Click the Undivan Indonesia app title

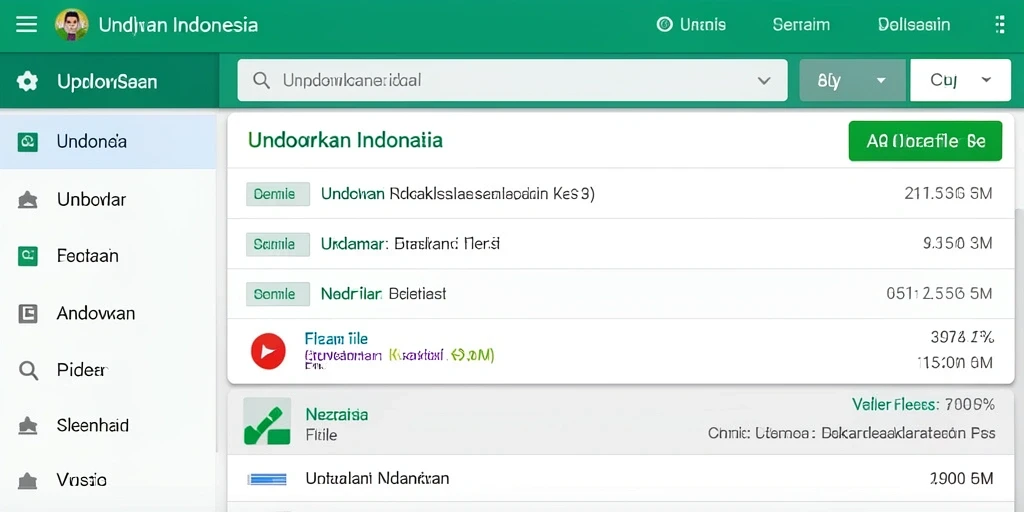178,25
